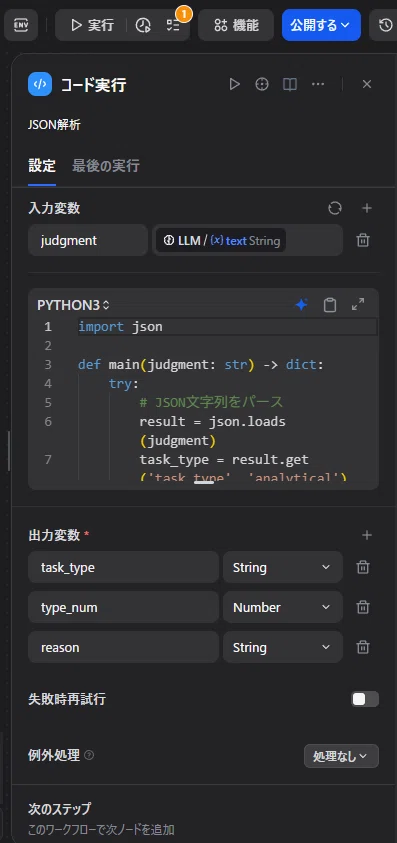
Task: Delete the task_type output variable
Action: [x=363, y=567]
